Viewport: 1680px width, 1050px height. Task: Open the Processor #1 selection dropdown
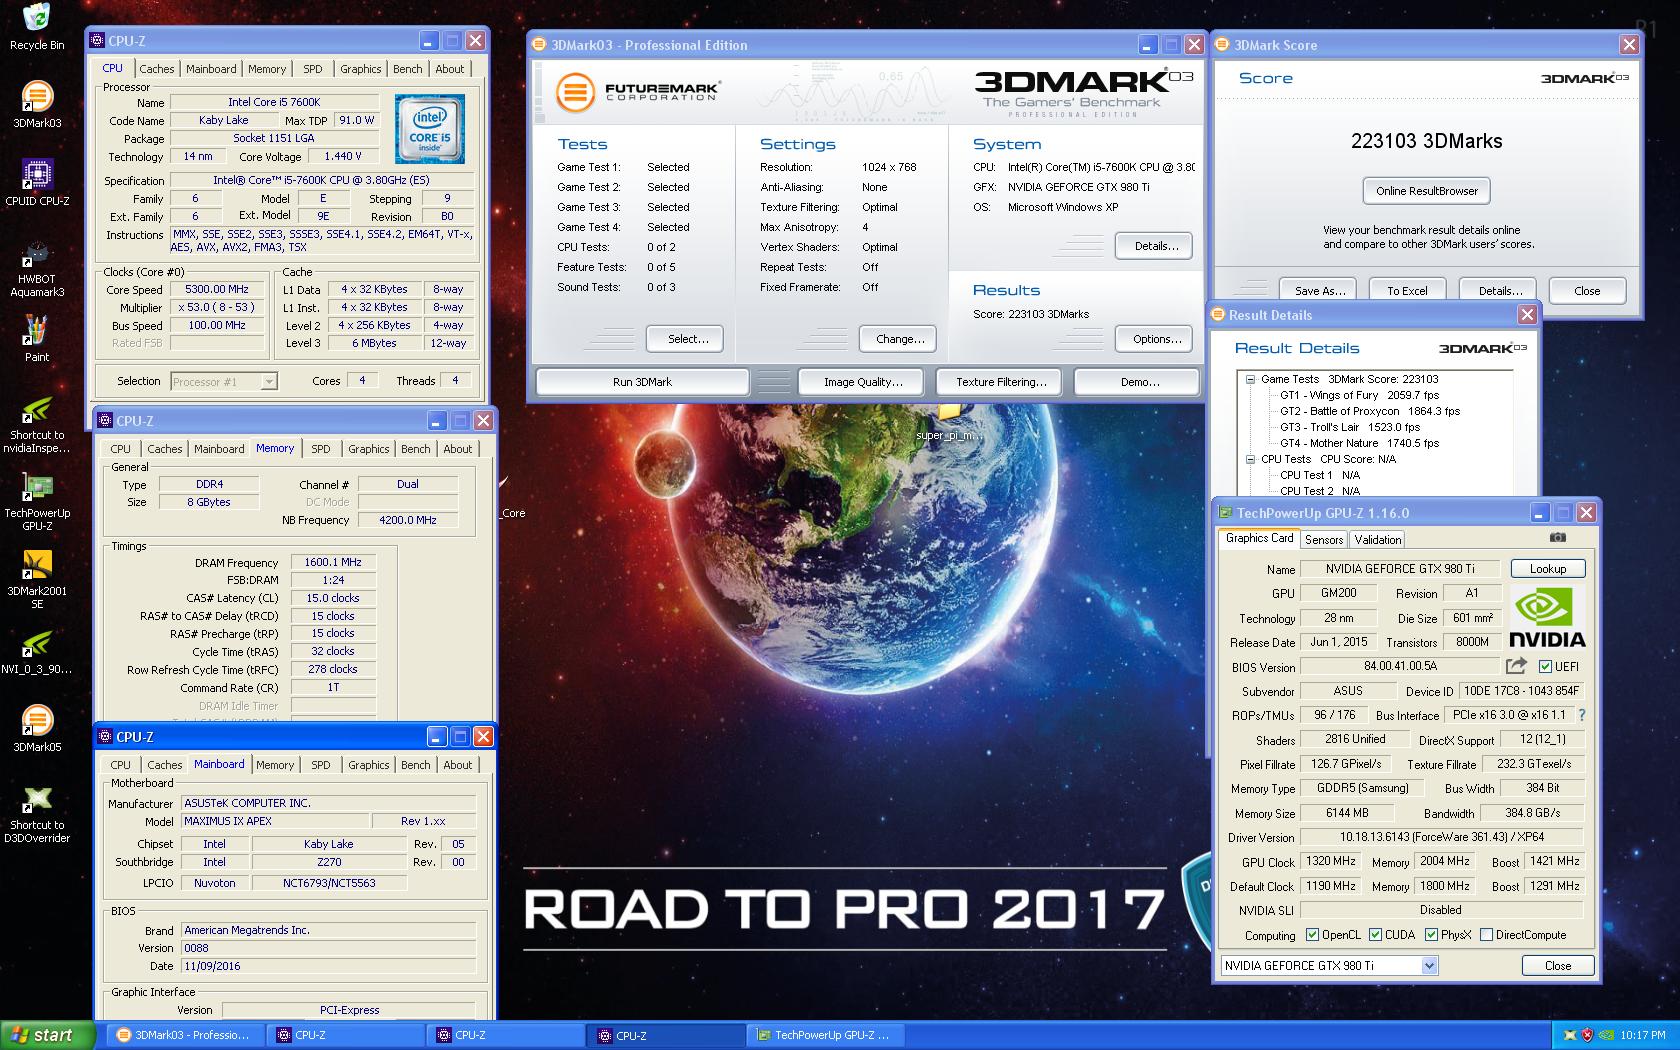coord(223,381)
